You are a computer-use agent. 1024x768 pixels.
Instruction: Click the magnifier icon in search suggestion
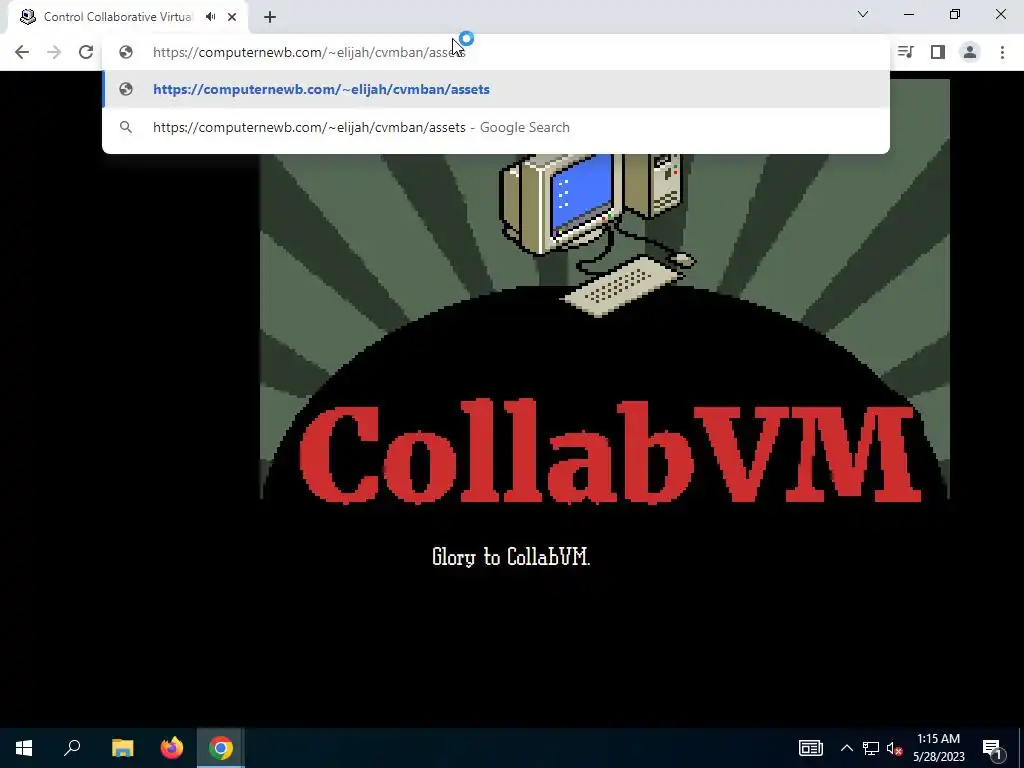126,127
